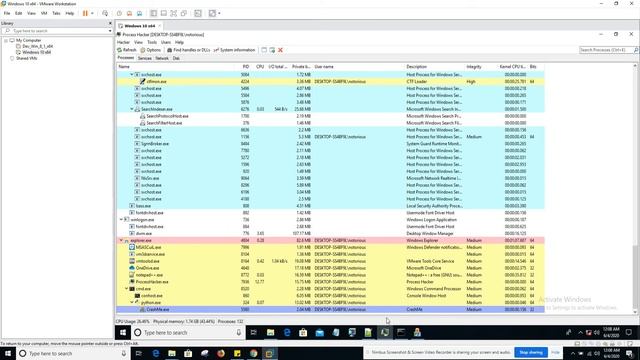Screen dimensions: 640x360
Task: Open Microsoft Edge in guest taskbar
Action: coord(287,333)
